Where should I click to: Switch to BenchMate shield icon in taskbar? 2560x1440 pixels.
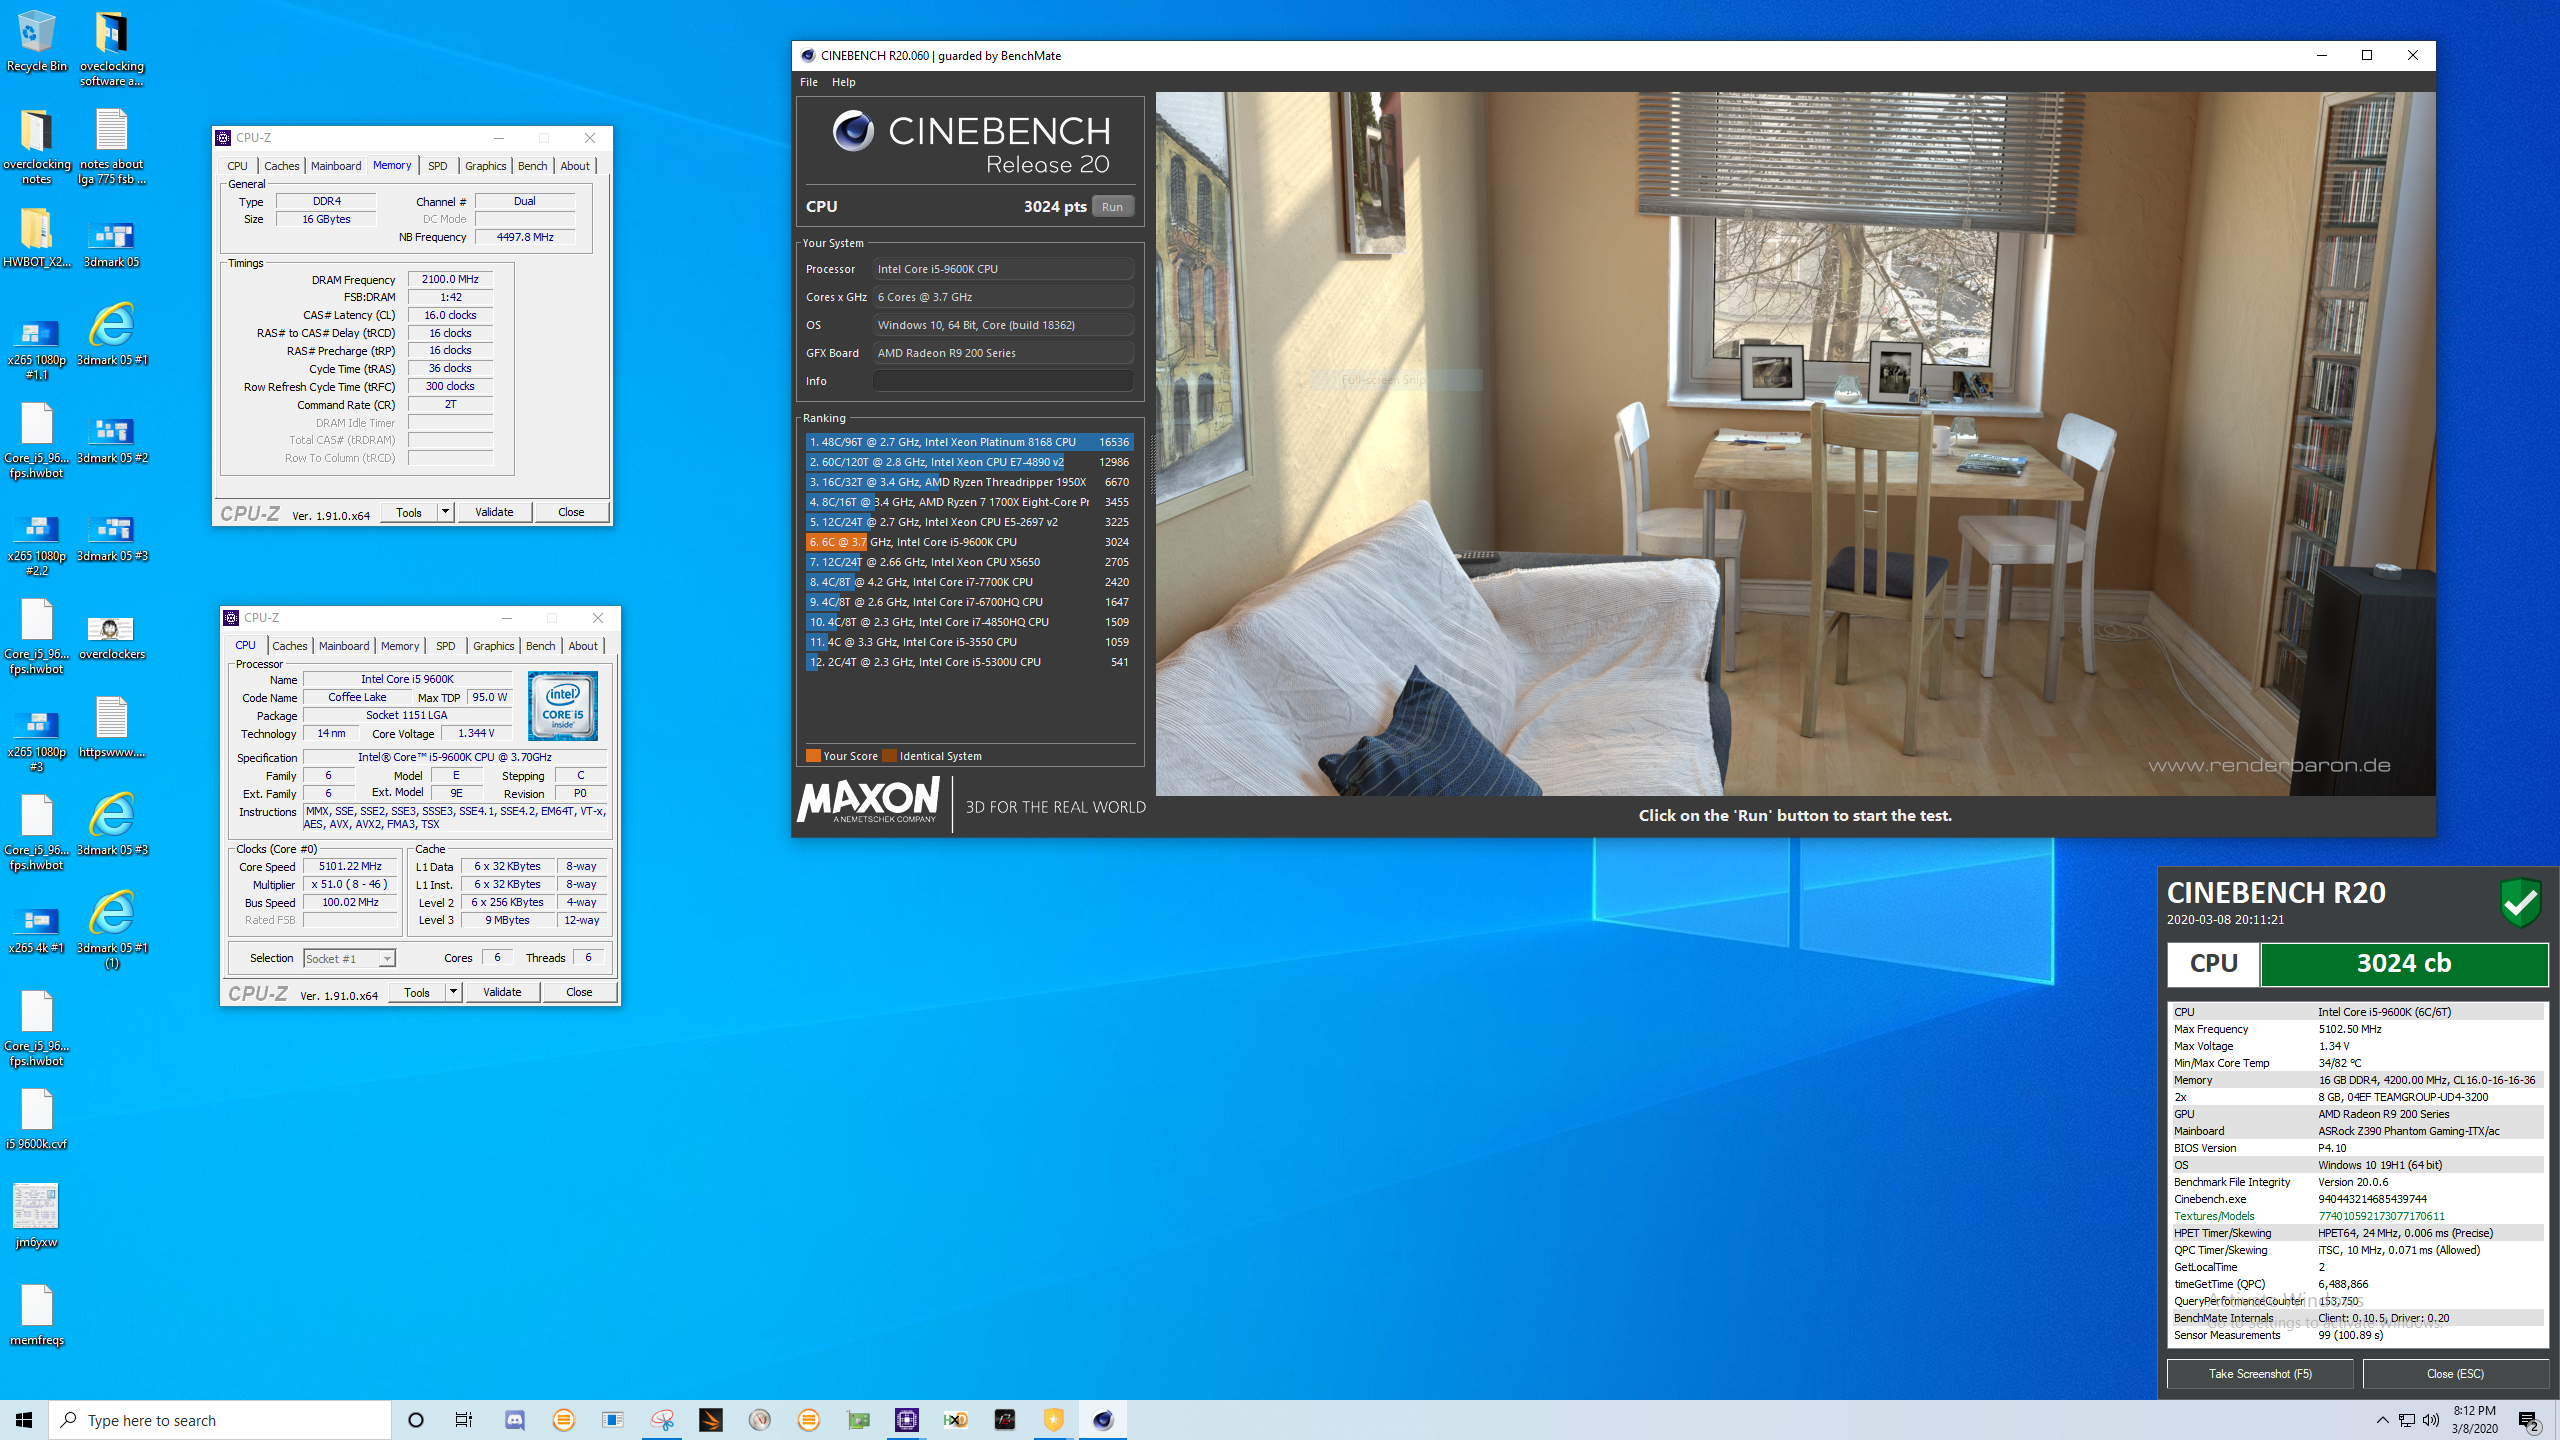pos(1054,1420)
